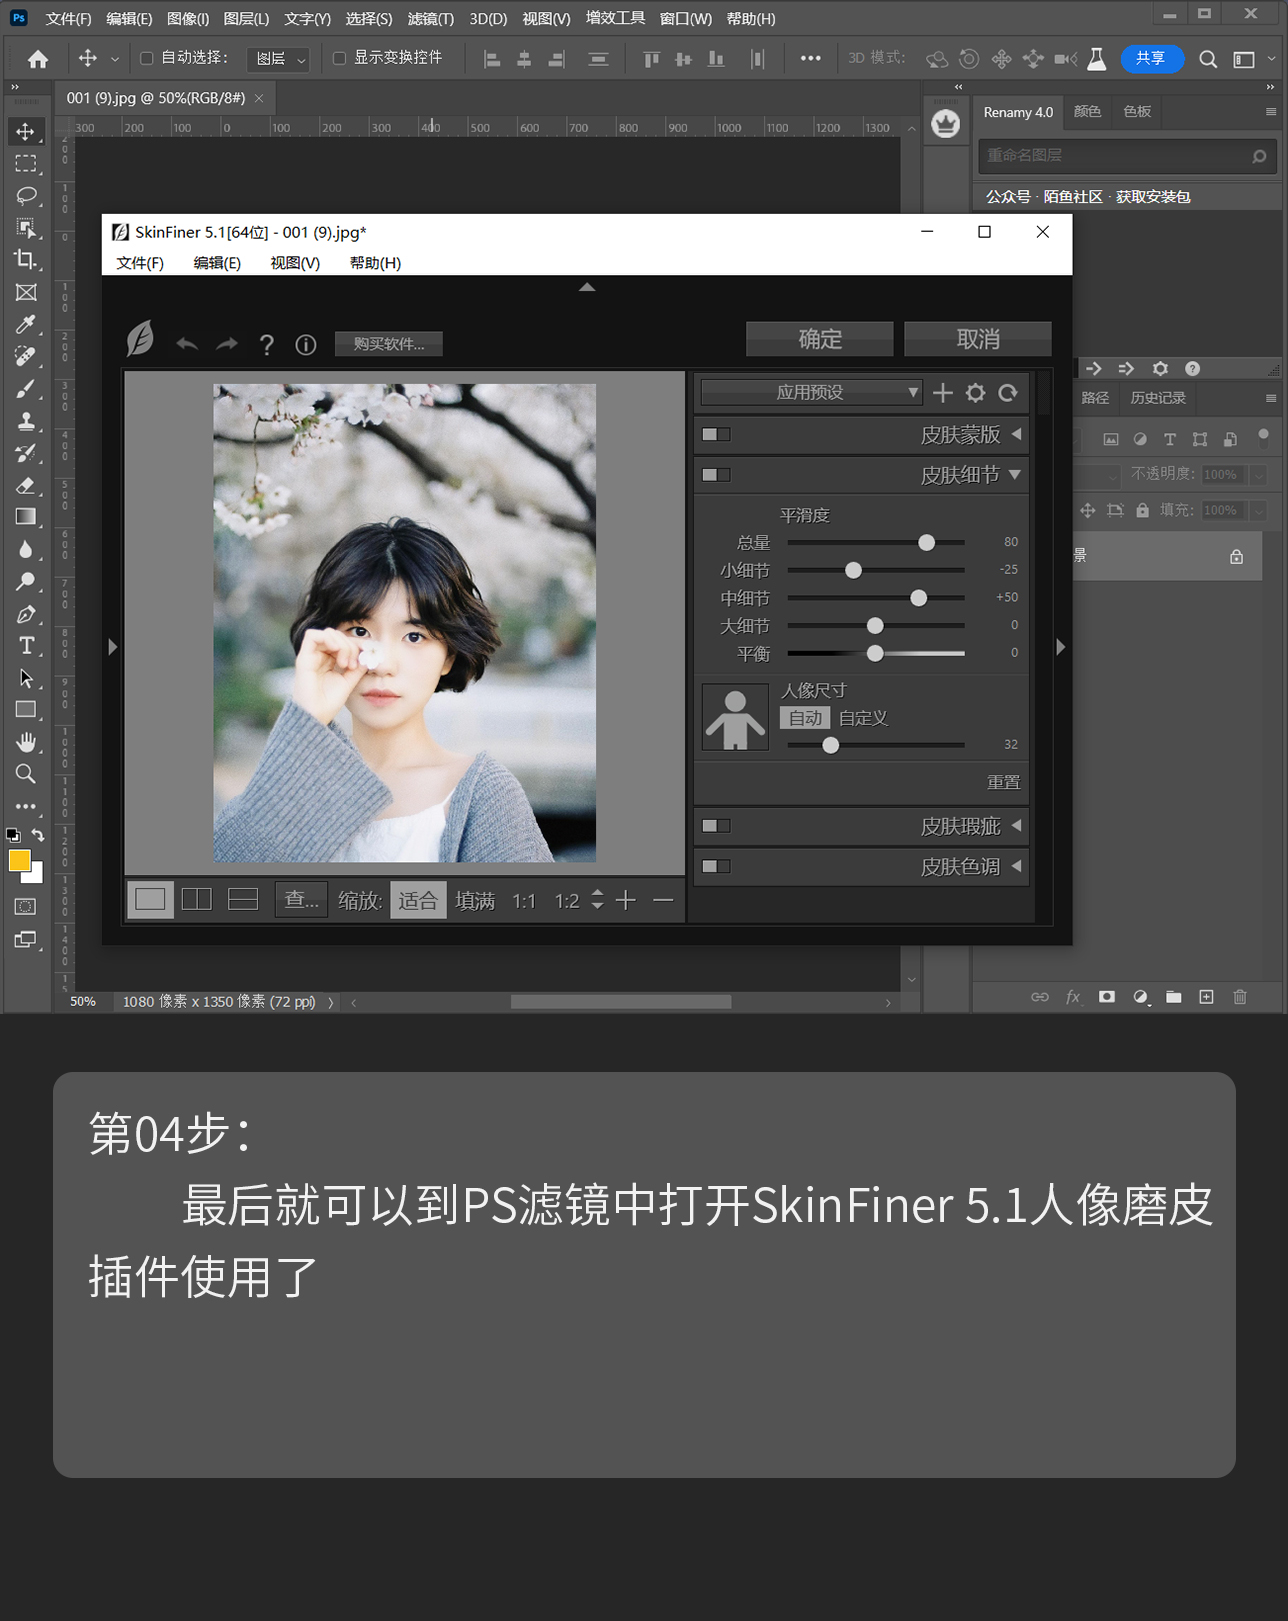This screenshot has width=1288, height=1621.
Task: Select top-bottom split view icon
Action: pos(243,899)
